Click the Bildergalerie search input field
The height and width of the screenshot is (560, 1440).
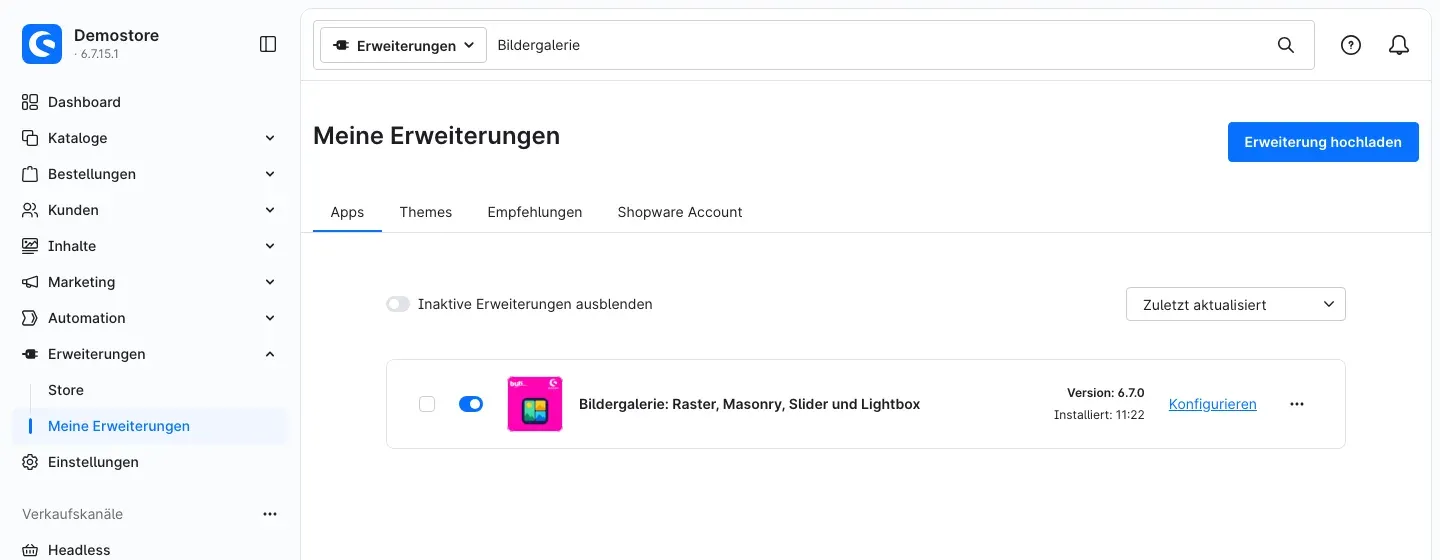(880, 45)
